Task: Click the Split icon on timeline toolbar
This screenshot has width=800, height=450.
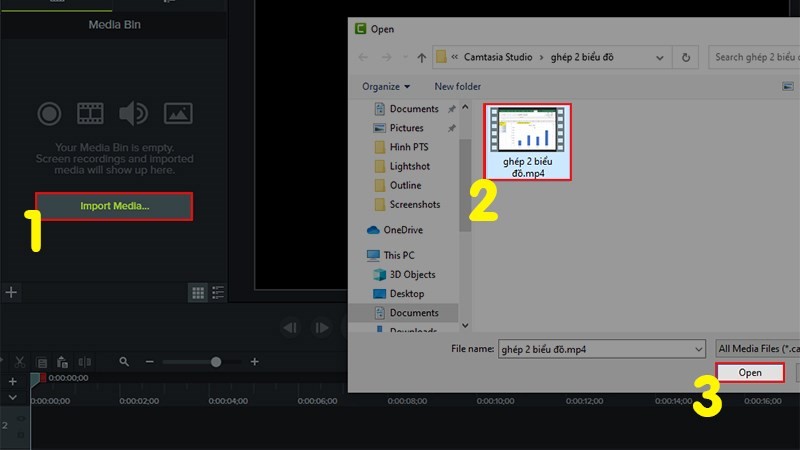Action: click(84, 362)
